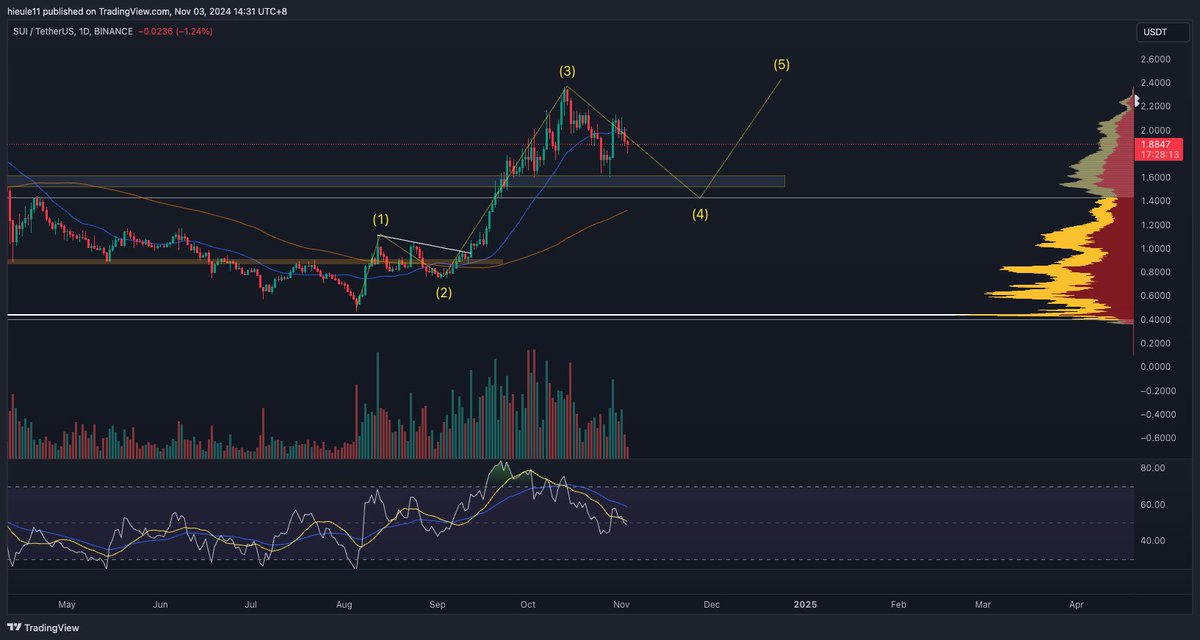Click the Jun label on time axis
1200x640 pixels.
[x=160, y=605]
